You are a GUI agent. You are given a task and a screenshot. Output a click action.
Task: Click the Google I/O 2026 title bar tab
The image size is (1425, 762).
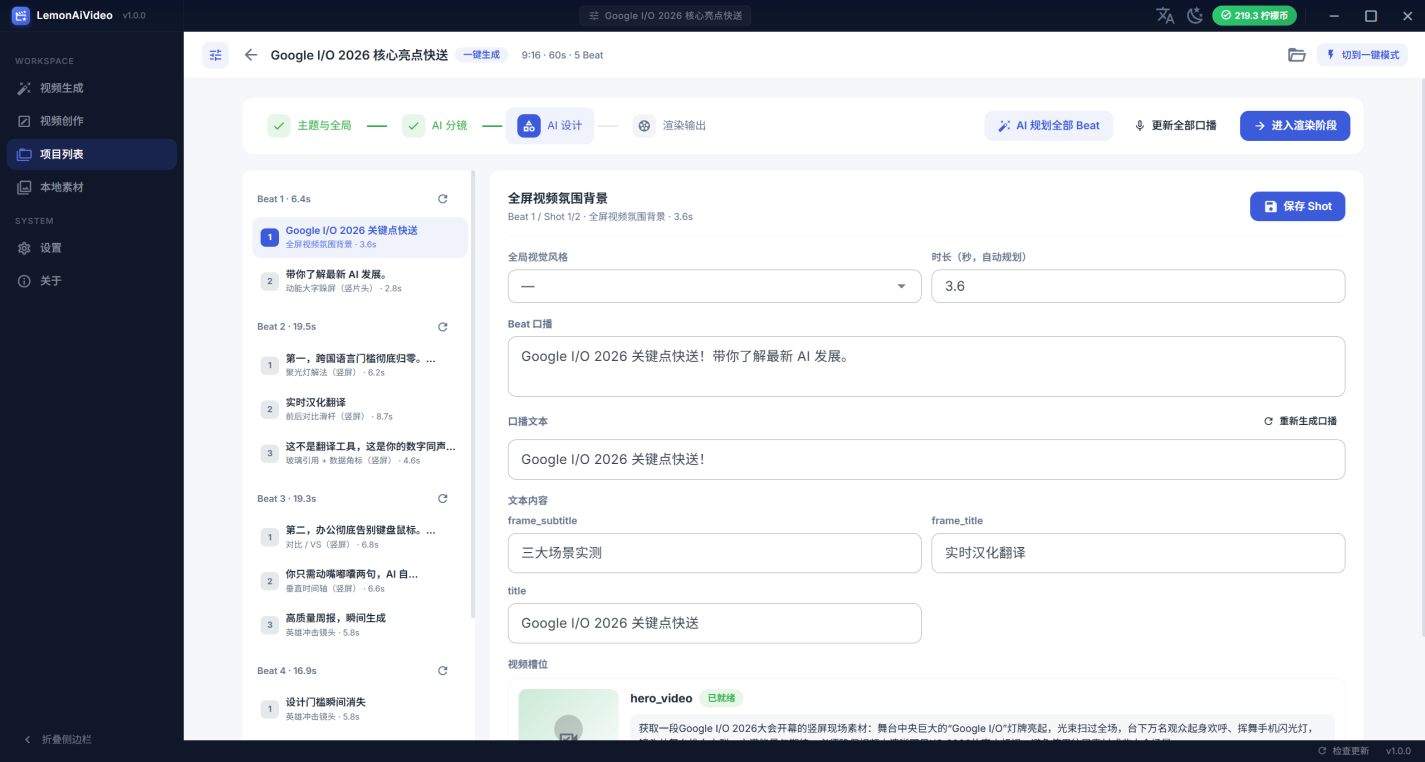click(665, 16)
